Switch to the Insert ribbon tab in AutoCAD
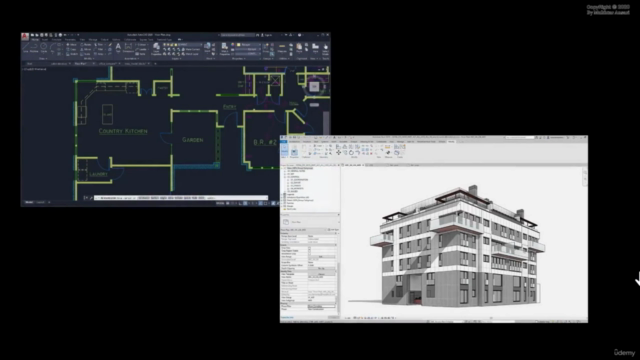640x360 pixels. 45,40
